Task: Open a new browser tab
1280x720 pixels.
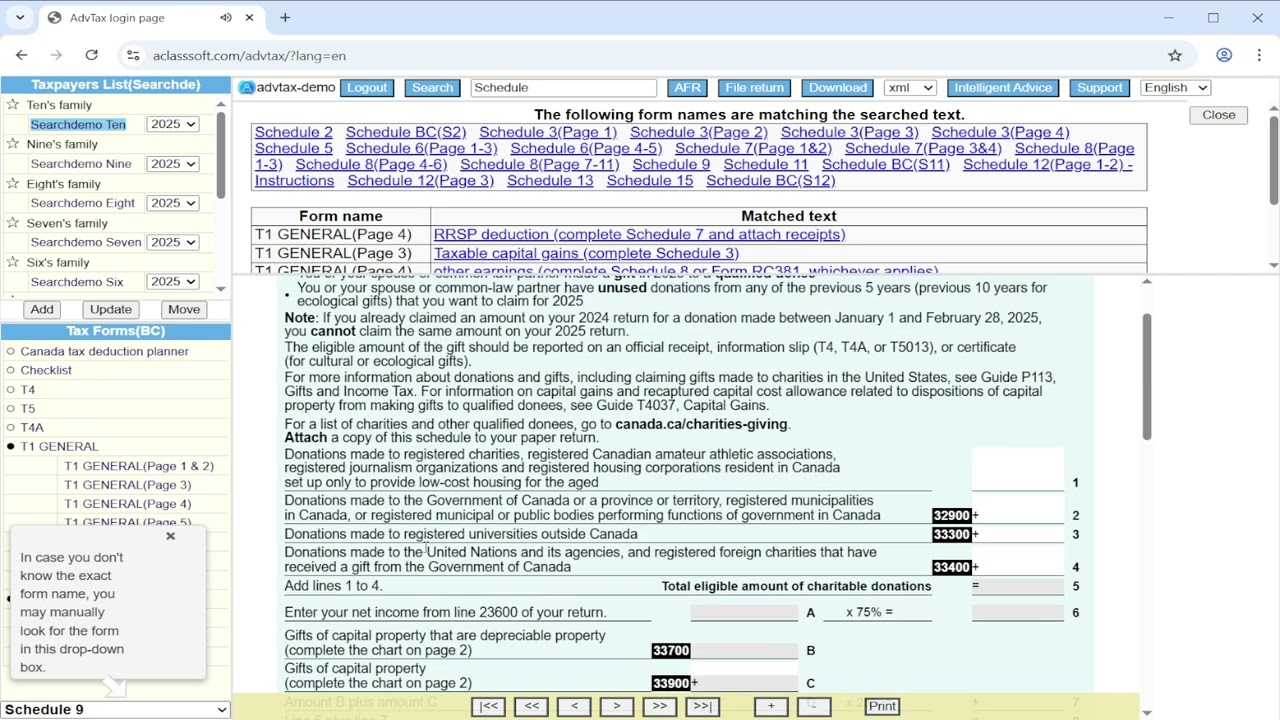Action: [285, 18]
